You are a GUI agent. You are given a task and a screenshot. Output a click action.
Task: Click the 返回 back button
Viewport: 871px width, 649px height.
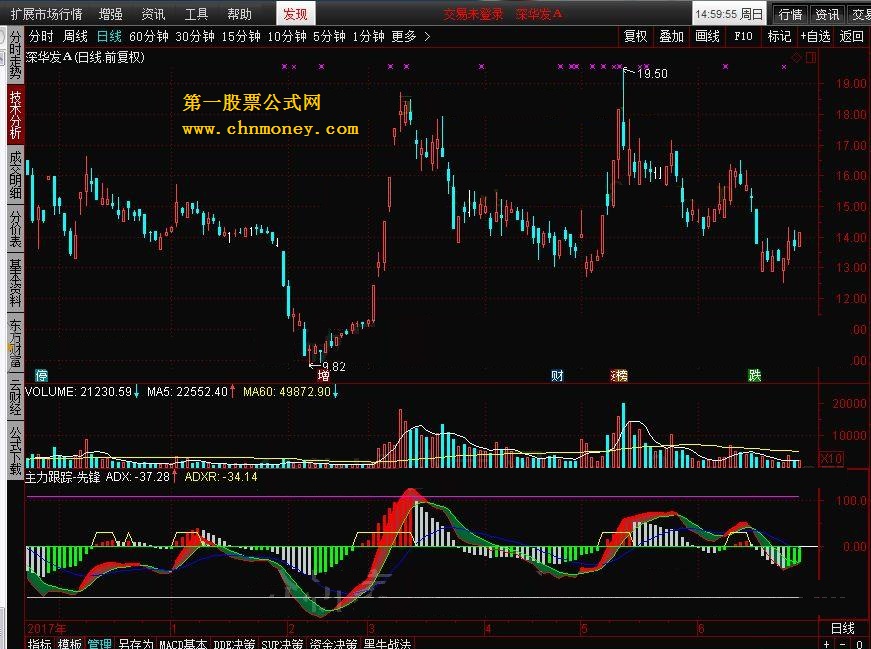[851, 37]
